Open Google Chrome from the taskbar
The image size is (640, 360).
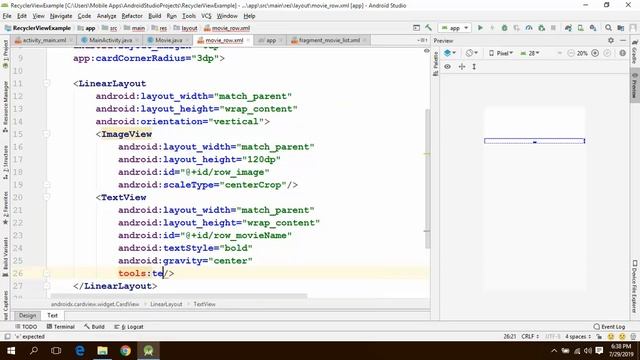tap(125, 351)
